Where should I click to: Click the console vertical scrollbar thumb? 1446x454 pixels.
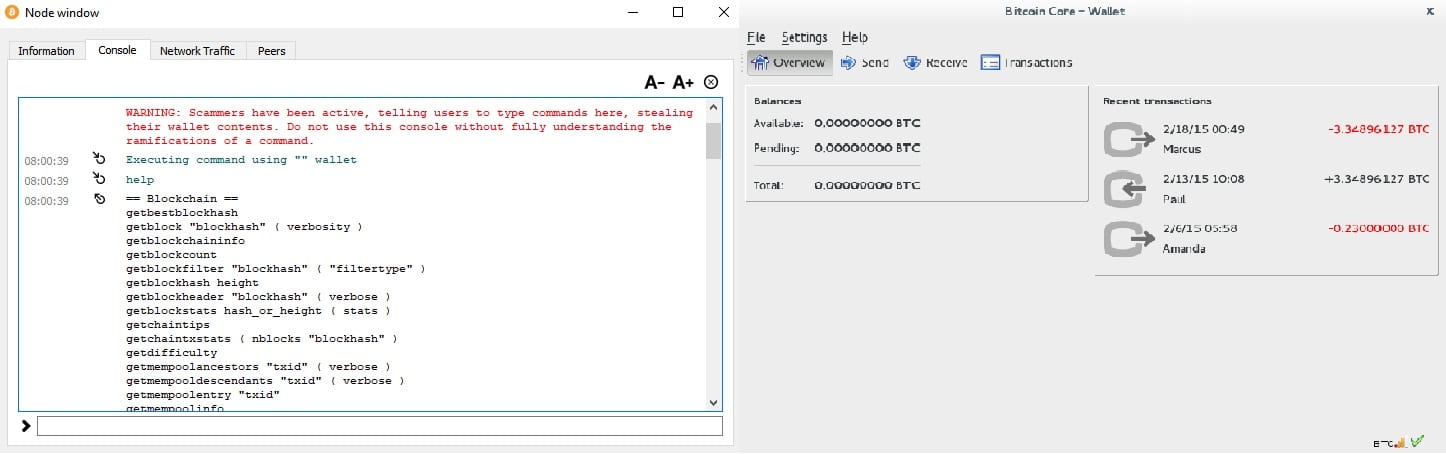tap(713, 140)
